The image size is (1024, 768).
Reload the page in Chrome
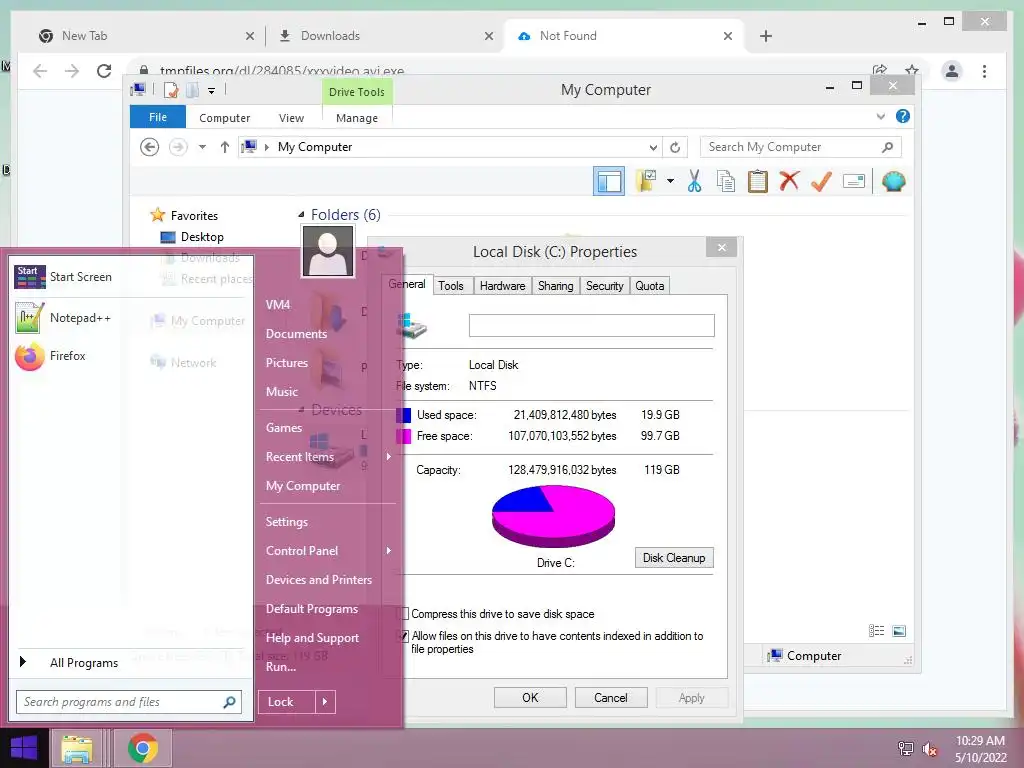(104, 71)
